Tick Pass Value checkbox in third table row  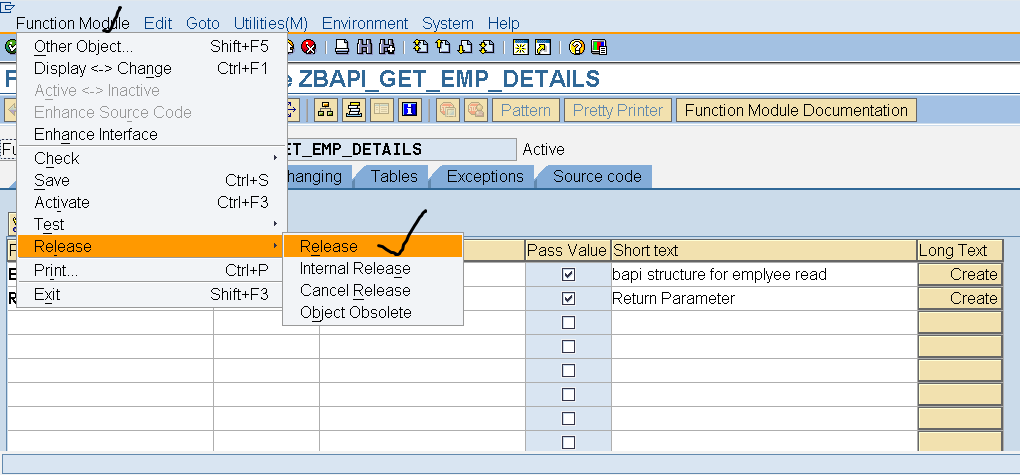(x=569, y=323)
